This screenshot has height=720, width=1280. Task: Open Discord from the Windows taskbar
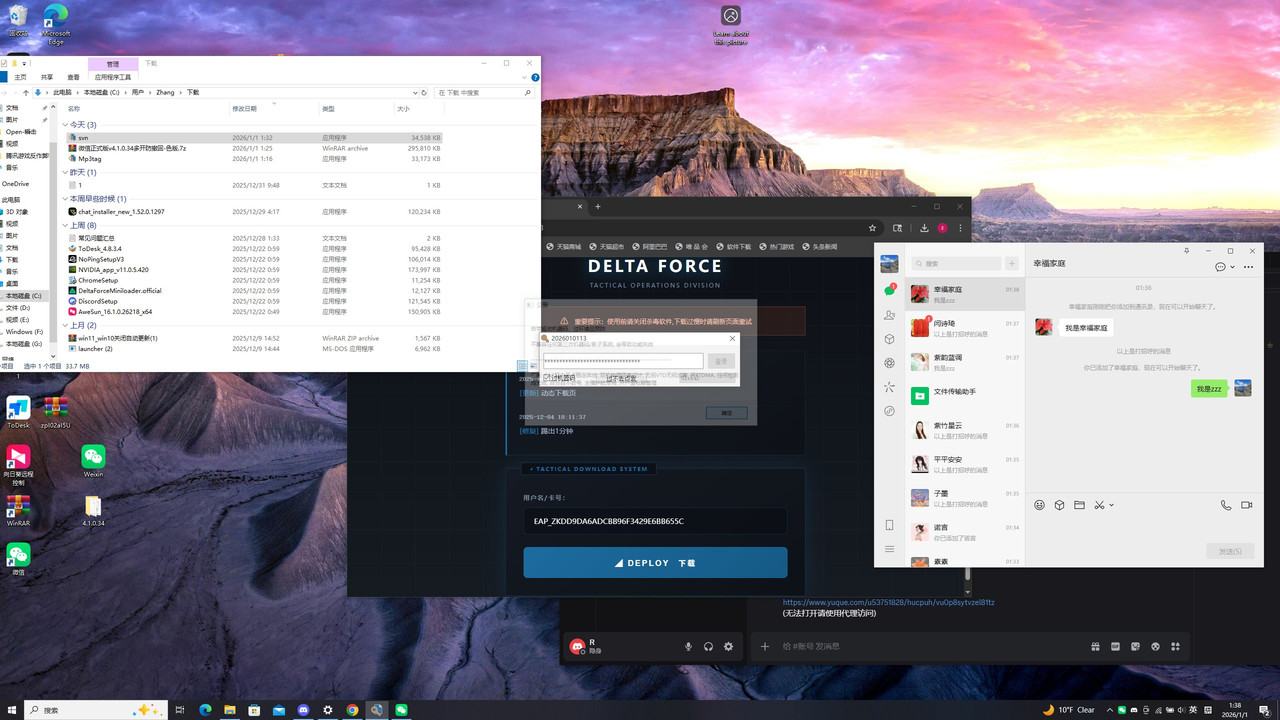(x=304, y=710)
